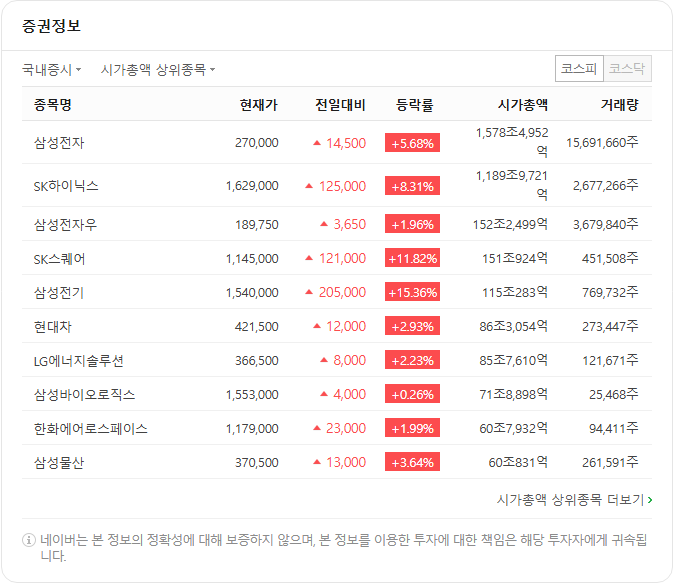Click the 3,679,840주 volume value
This screenshot has width=673, height=583.
pyautogui.click(x=606, y=224)
